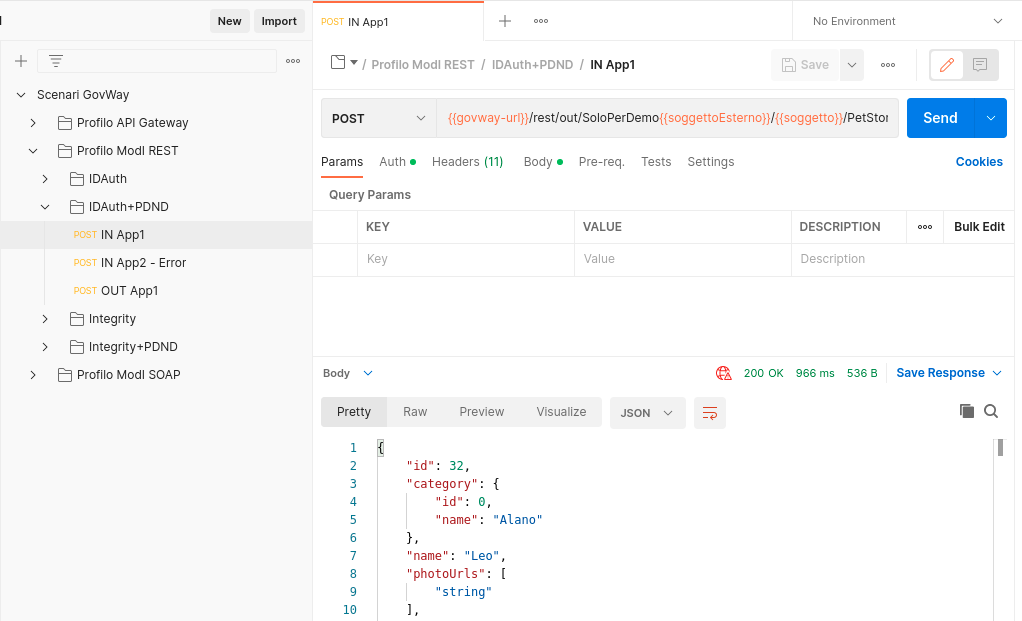Select the Raw response view

coord(415,412)
